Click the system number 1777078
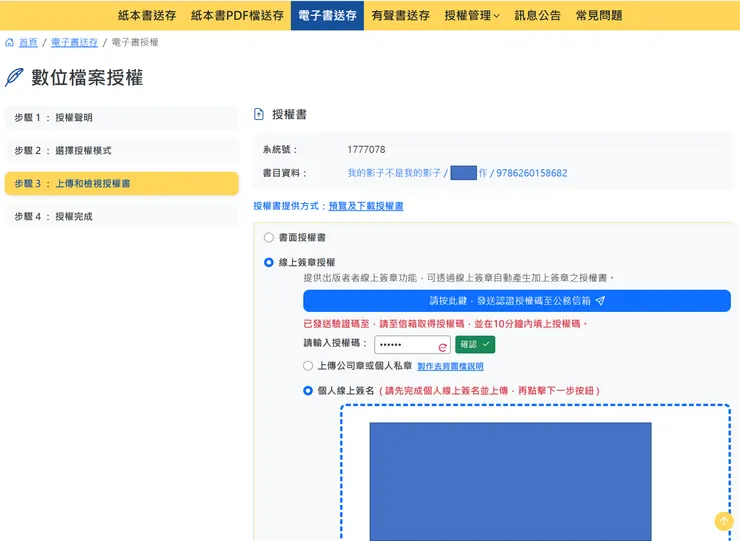Viewport: 740px width, 541px height. coord(366,150)
